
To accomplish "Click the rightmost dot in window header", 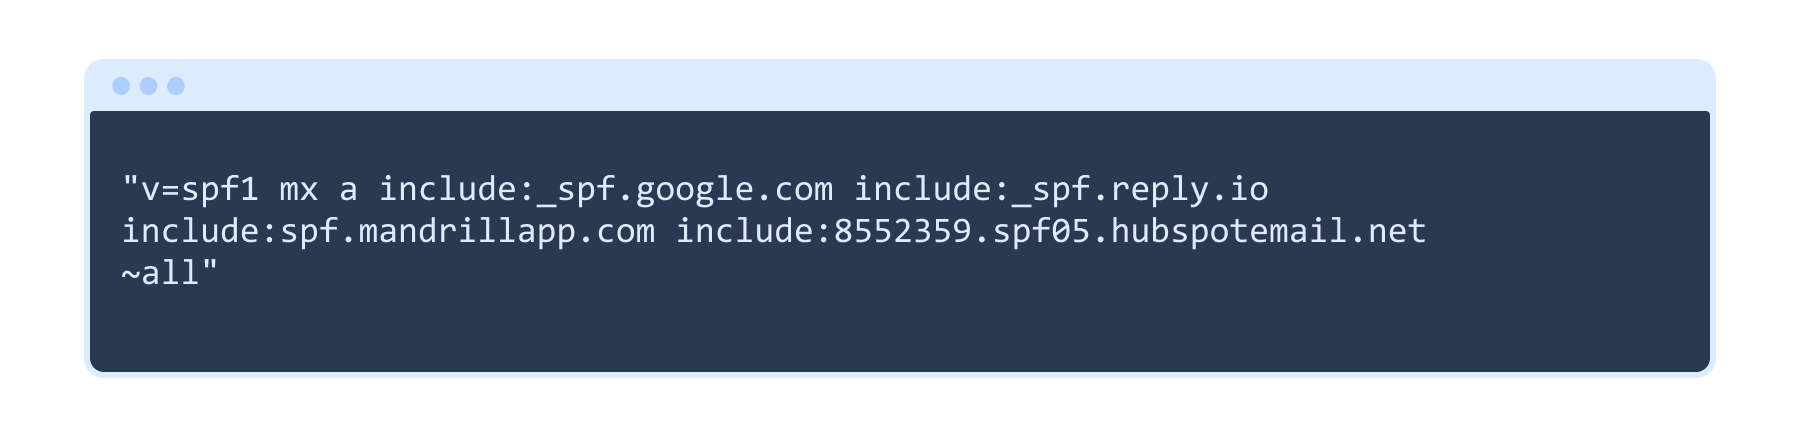I will point(176,86).
